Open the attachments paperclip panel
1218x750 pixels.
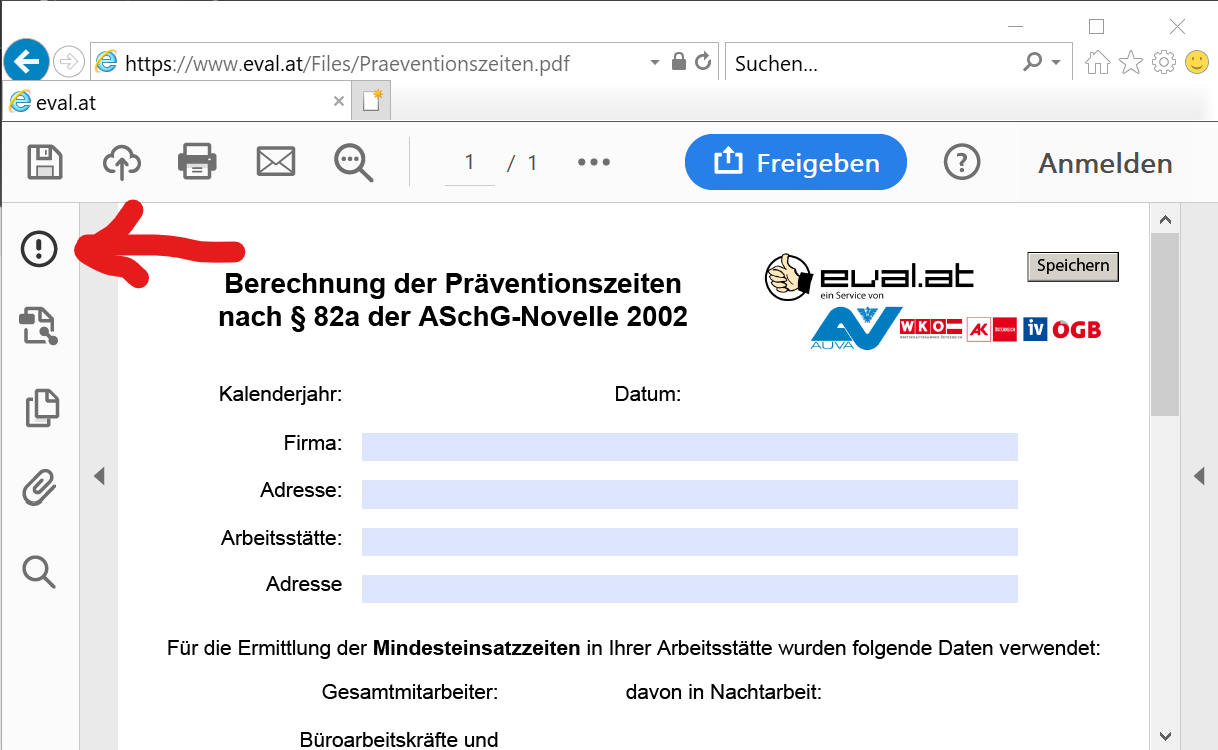[x=39, y=489]
